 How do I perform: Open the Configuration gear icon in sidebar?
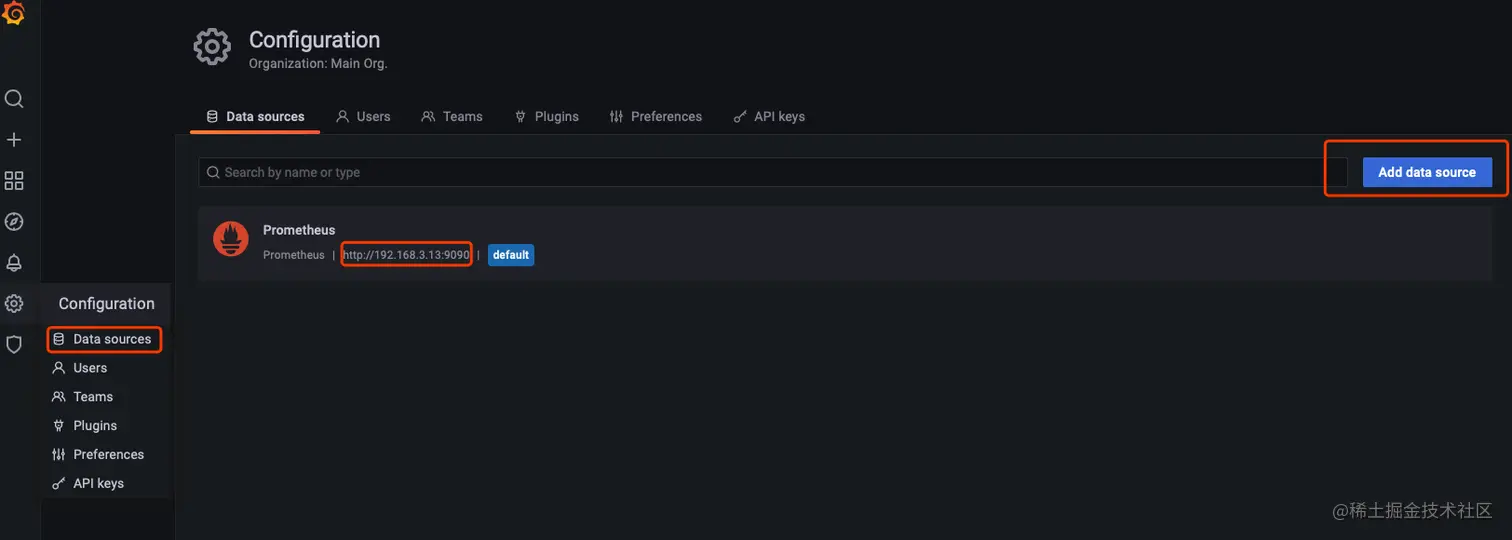pos(14,304)
